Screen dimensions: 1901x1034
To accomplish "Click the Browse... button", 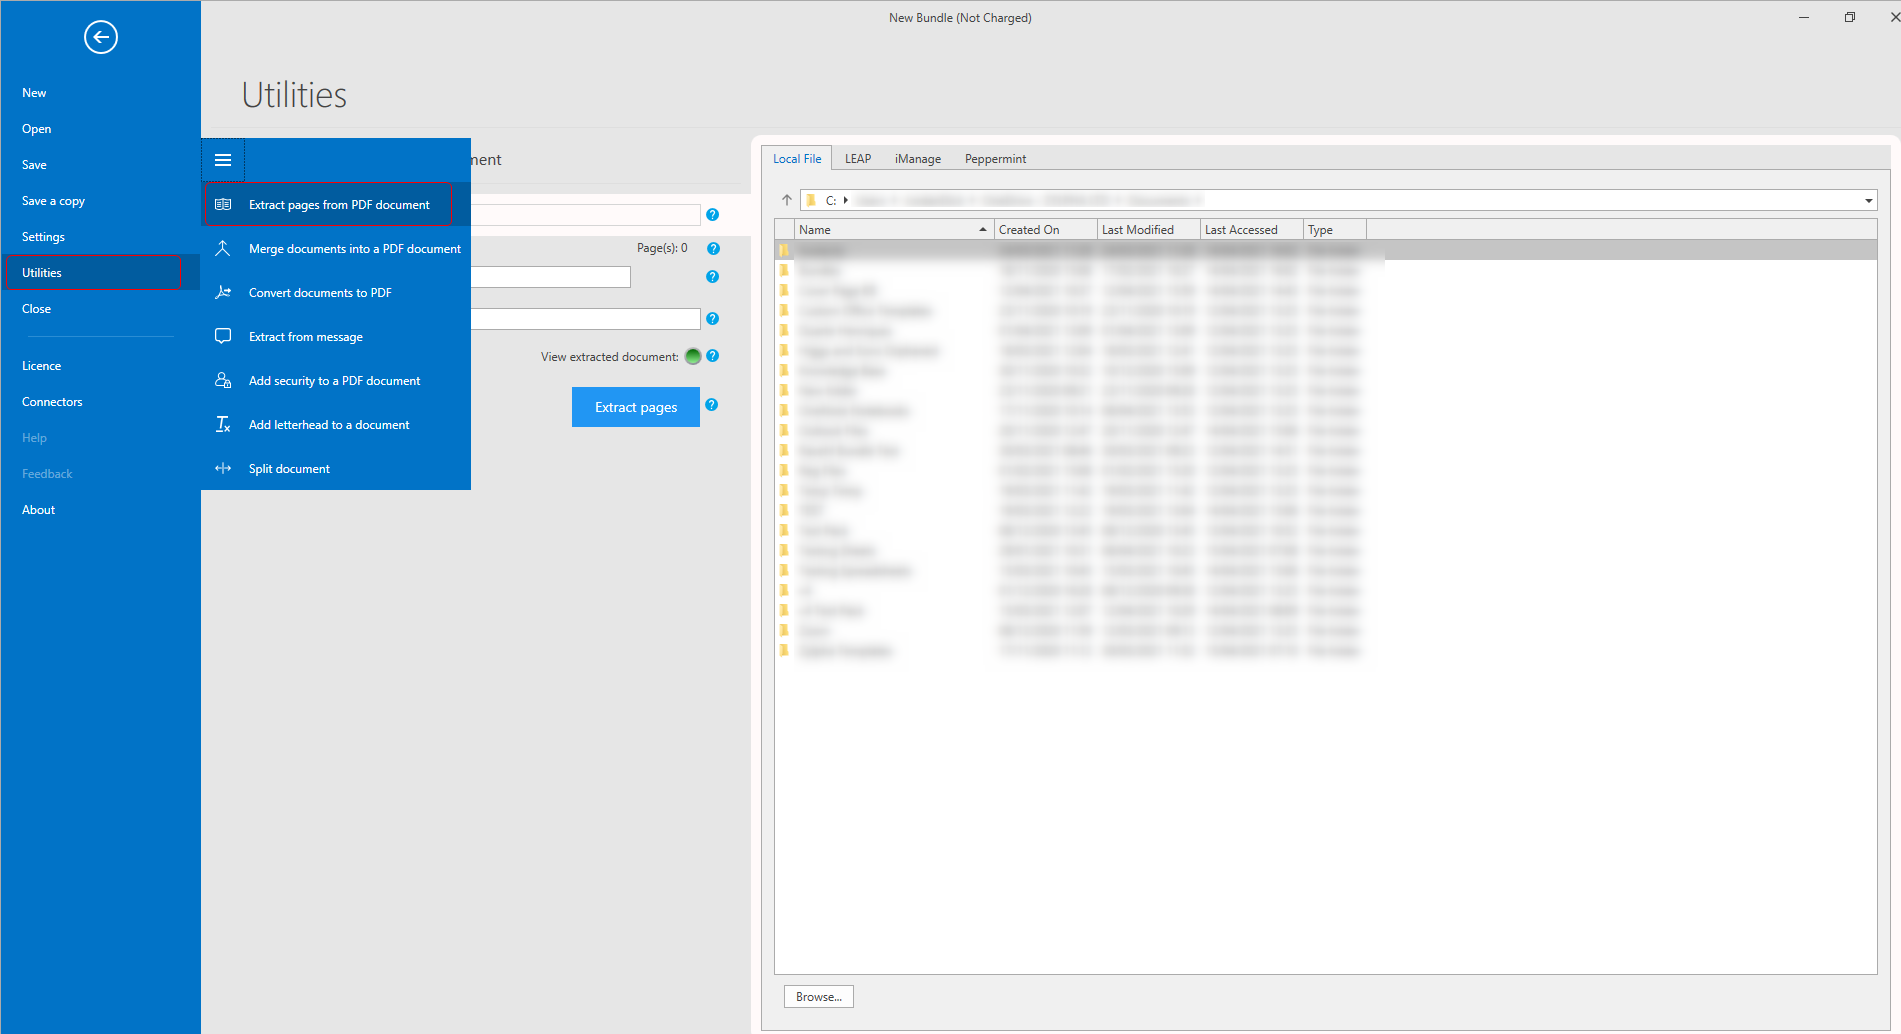I will coord(818,997).
